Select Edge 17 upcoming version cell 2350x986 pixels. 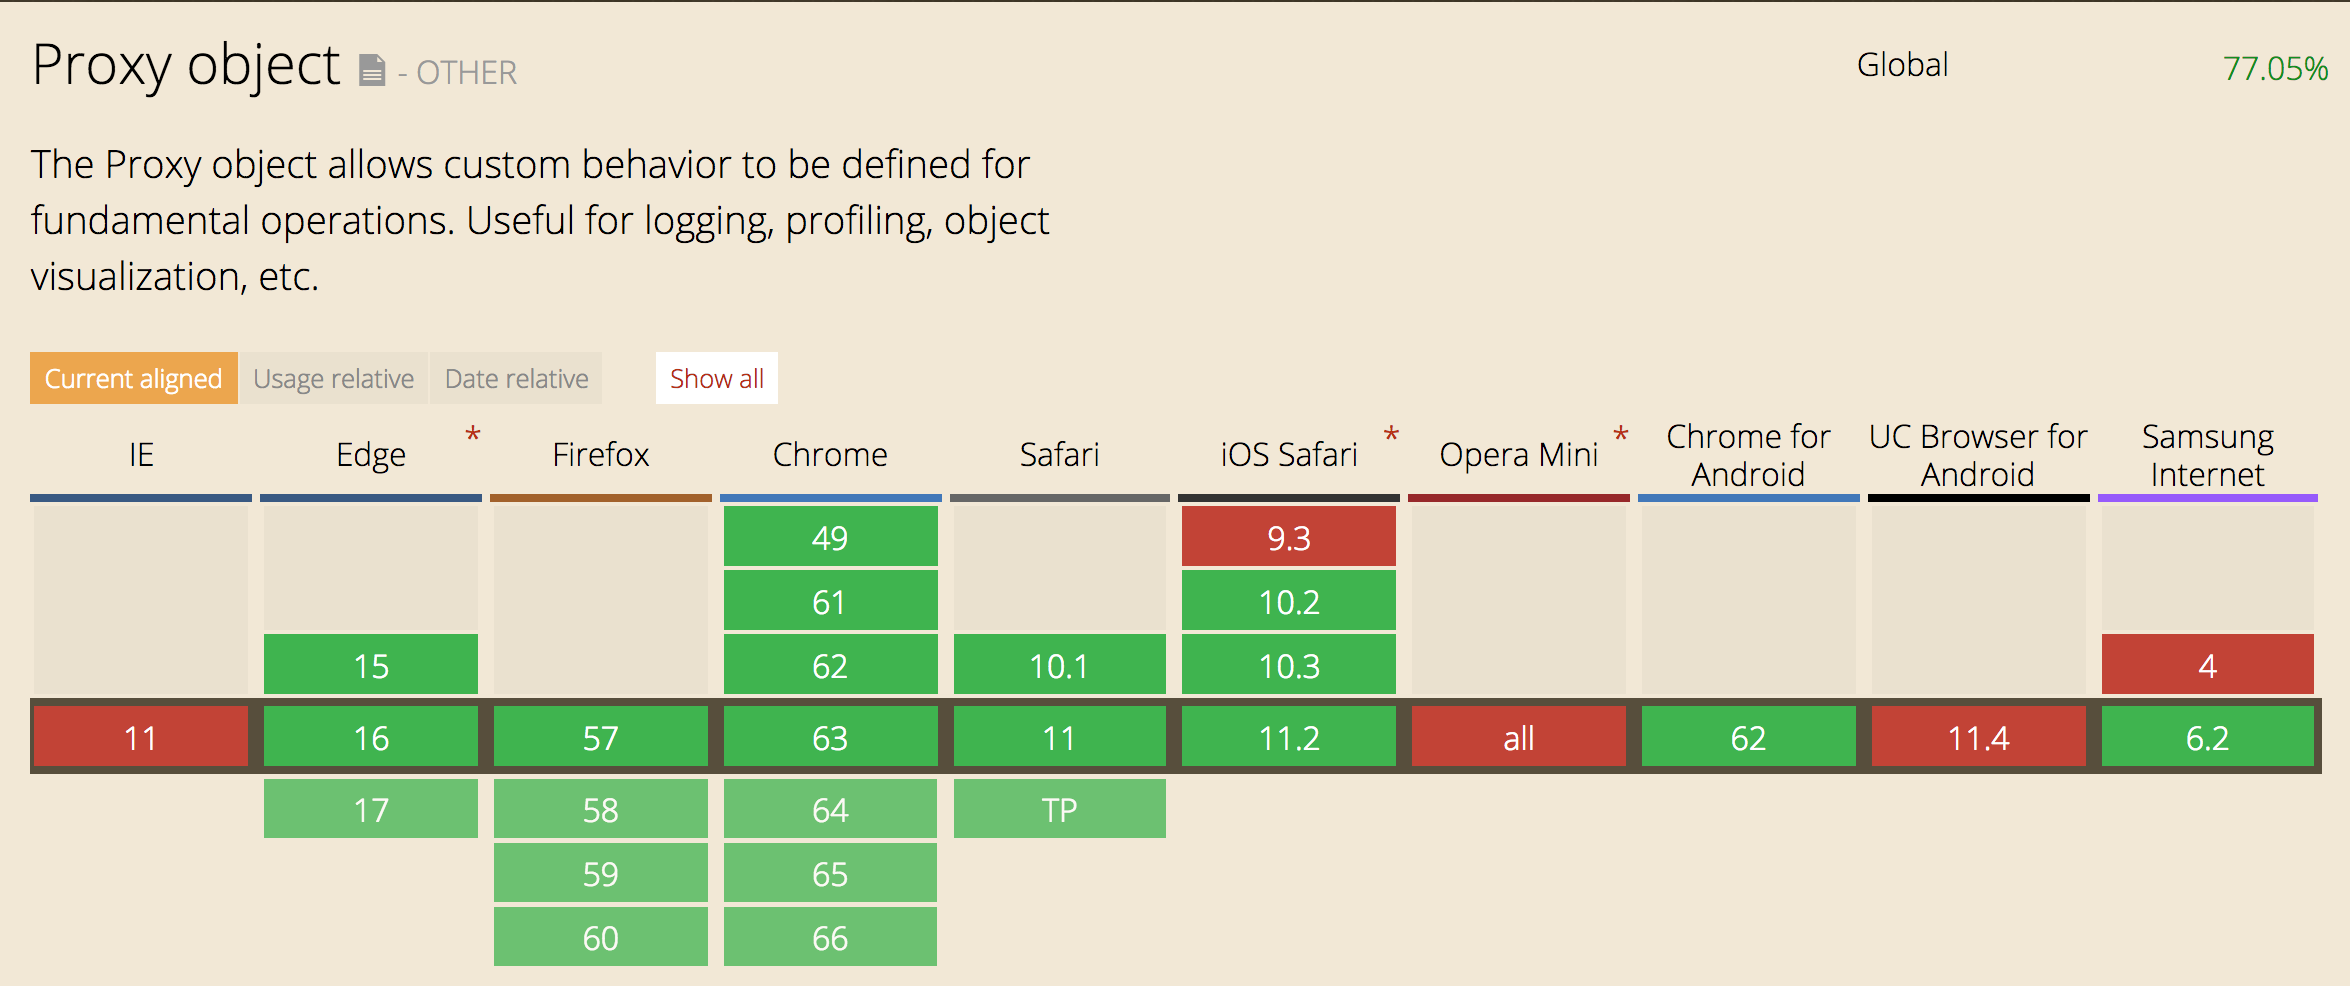(x=371, y=809)
